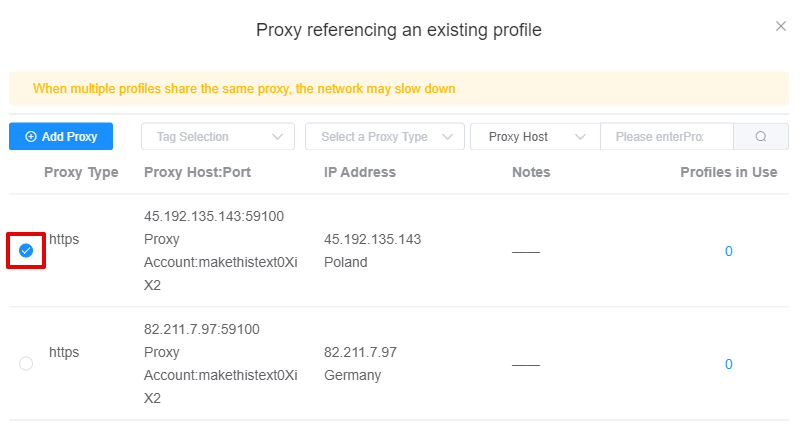Click the plus icon in Add Proxy

pos(31,136)
